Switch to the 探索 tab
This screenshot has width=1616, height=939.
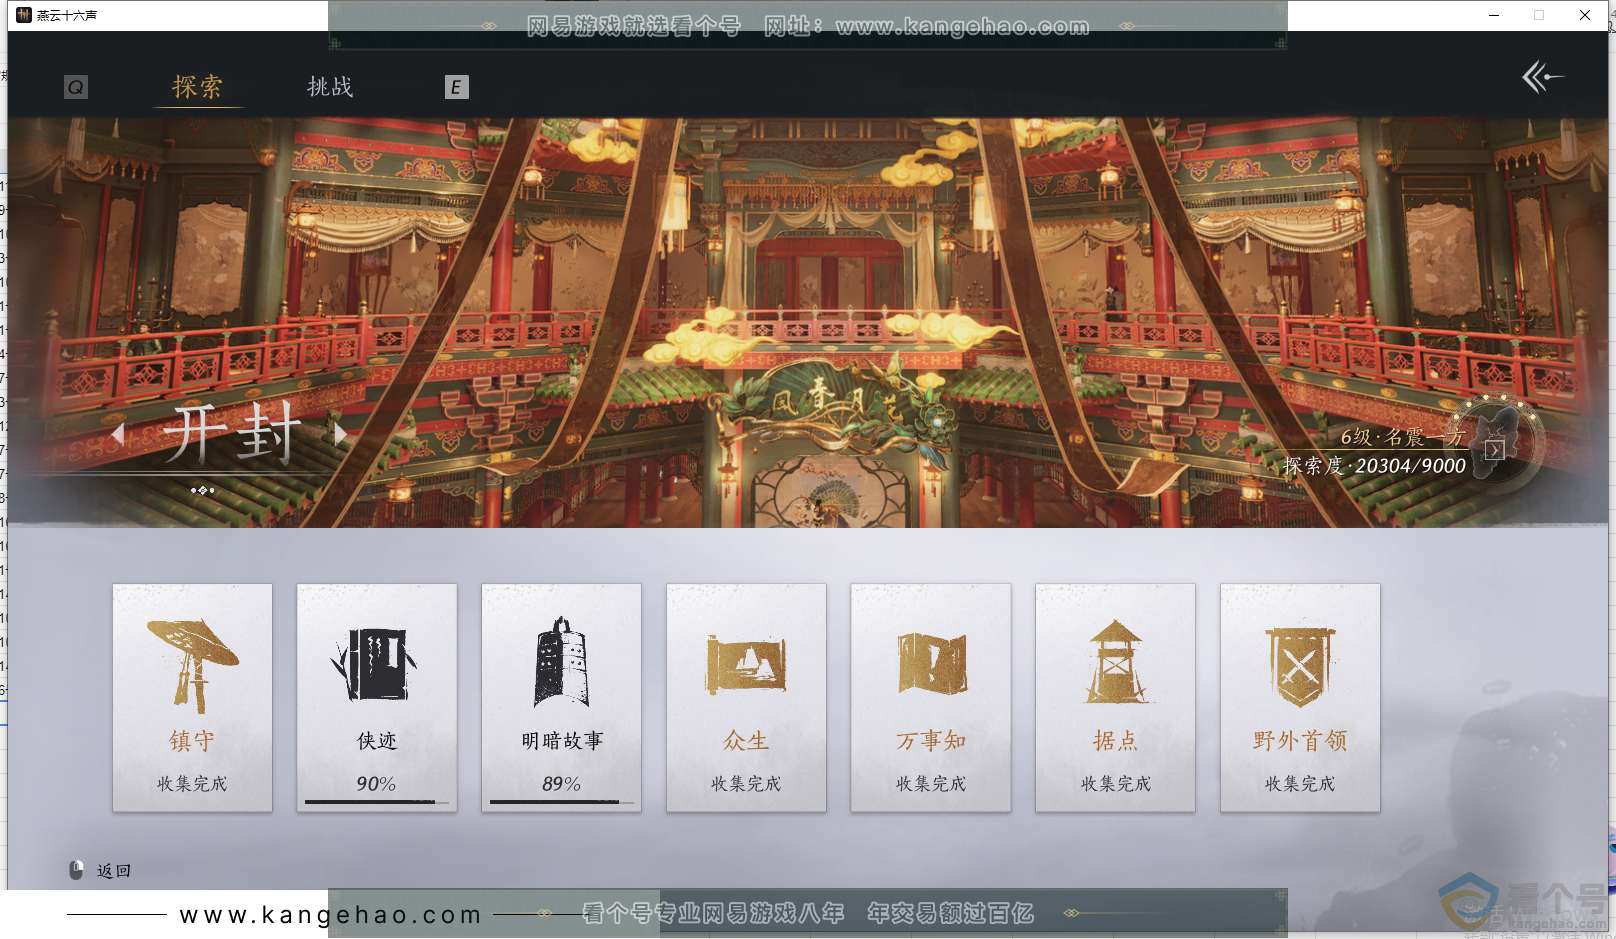(197, 87)
